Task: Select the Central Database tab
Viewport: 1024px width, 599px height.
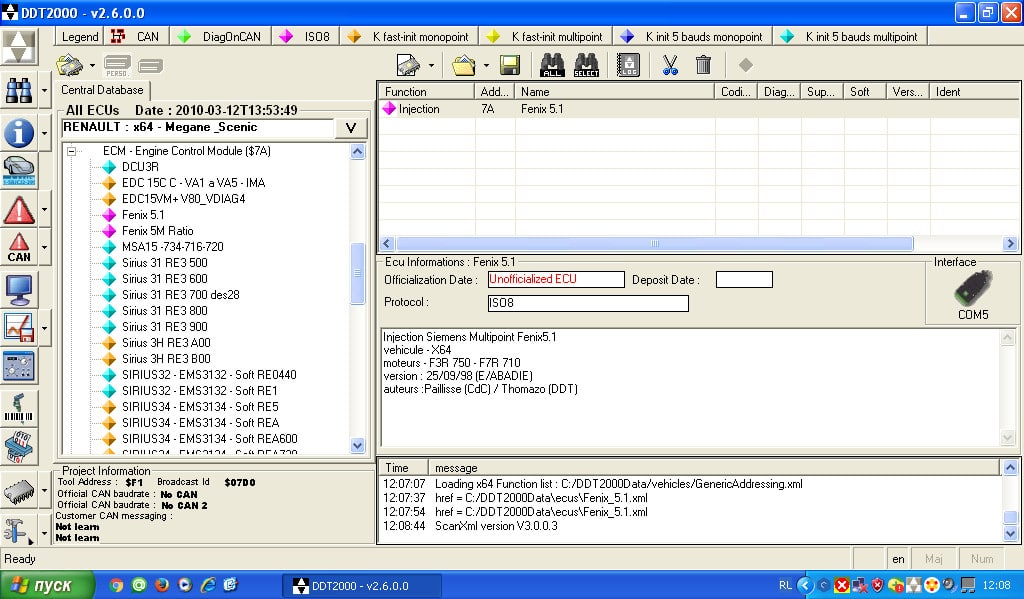Action: click(x=102, y=90)
